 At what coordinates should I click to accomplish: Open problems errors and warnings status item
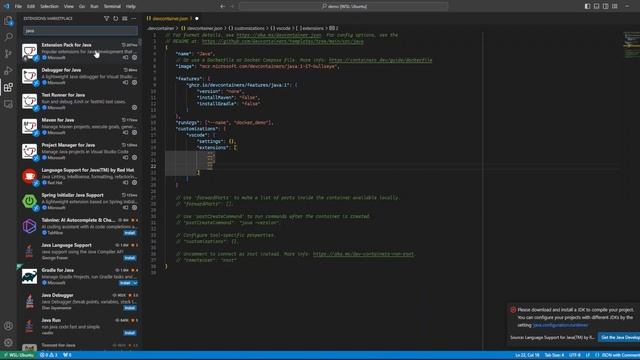(49, 355)
